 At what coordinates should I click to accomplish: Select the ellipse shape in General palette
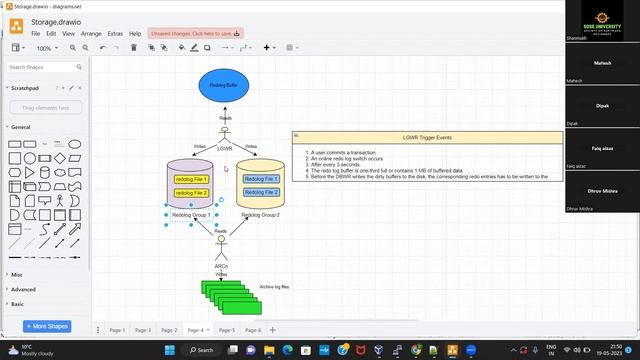(75, 144)
